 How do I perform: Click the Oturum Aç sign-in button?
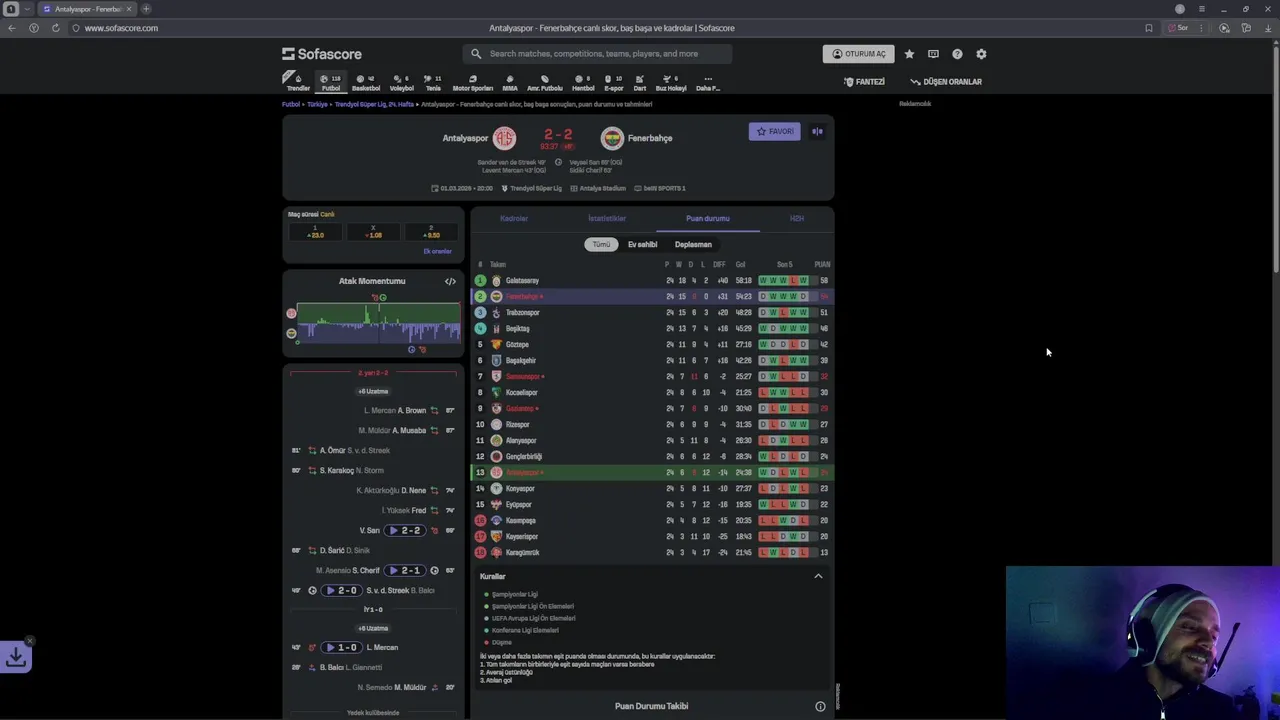tap(858, 54)
